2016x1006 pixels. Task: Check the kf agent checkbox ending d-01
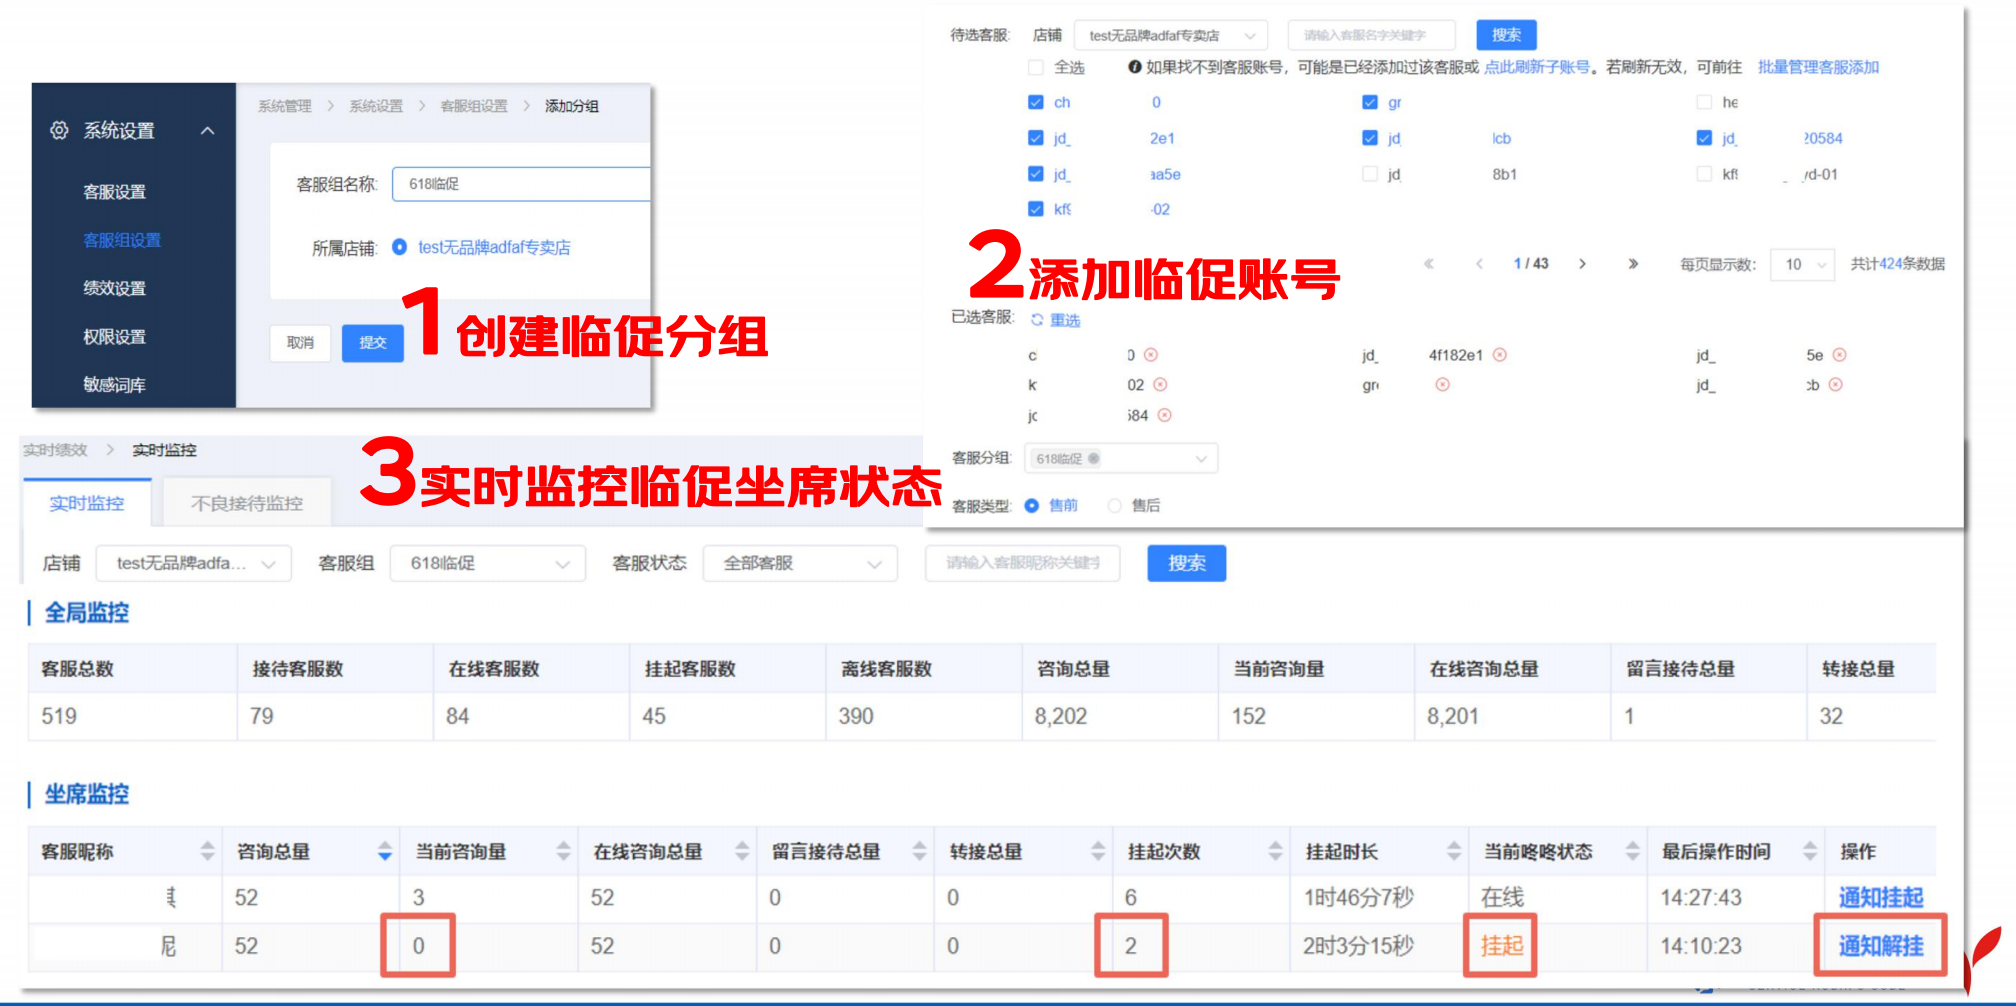1704,174
